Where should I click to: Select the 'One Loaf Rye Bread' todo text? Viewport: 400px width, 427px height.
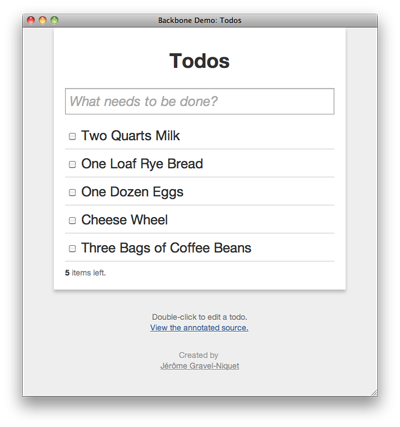[x=142, y=164]
